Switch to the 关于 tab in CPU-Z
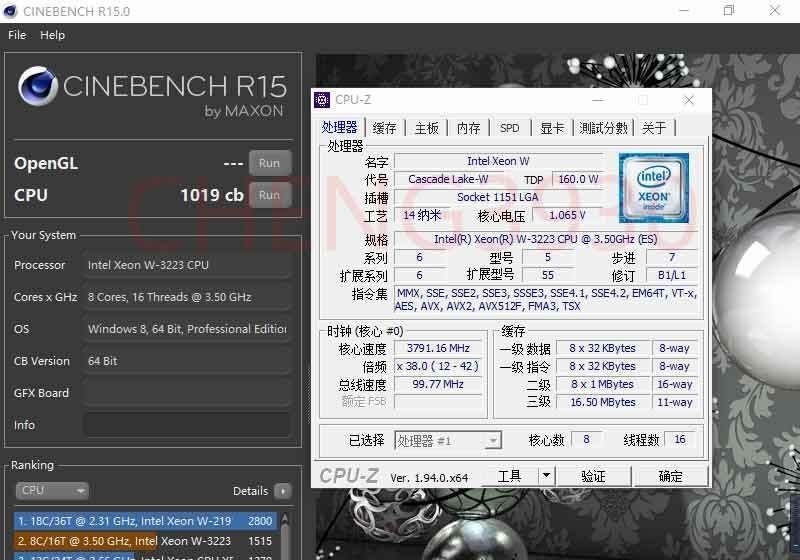 (x=654, y=128)
